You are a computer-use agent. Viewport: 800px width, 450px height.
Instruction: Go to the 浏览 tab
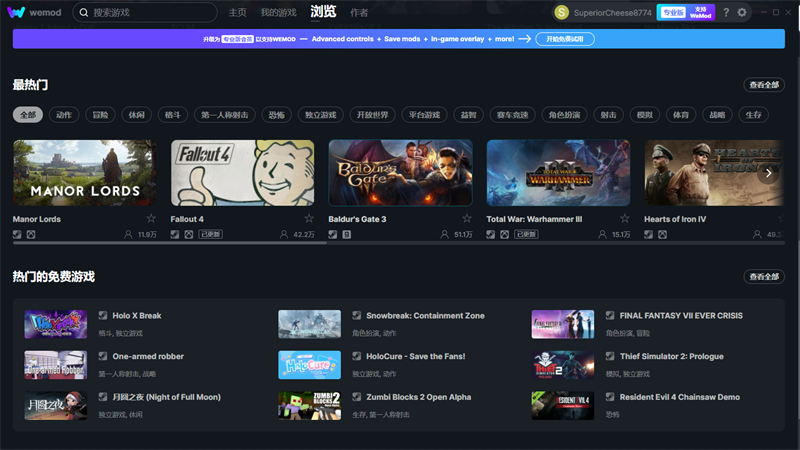pyautogui.click(x=323, y=11)
